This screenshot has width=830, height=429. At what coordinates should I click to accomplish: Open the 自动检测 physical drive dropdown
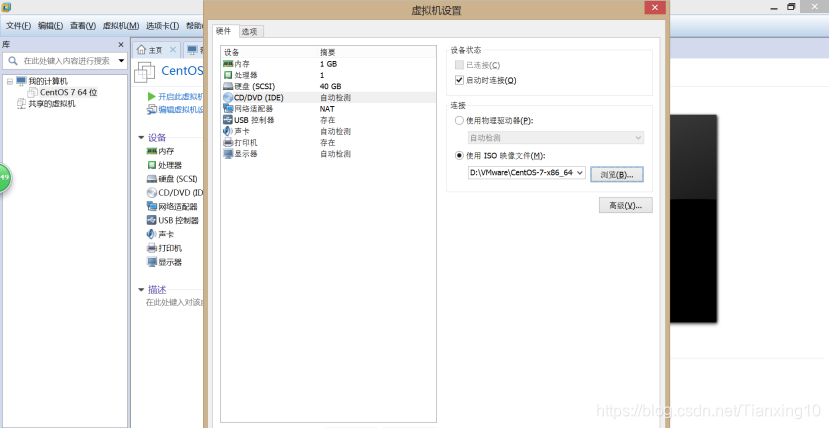pyautogui.click(x=556, y=138)
